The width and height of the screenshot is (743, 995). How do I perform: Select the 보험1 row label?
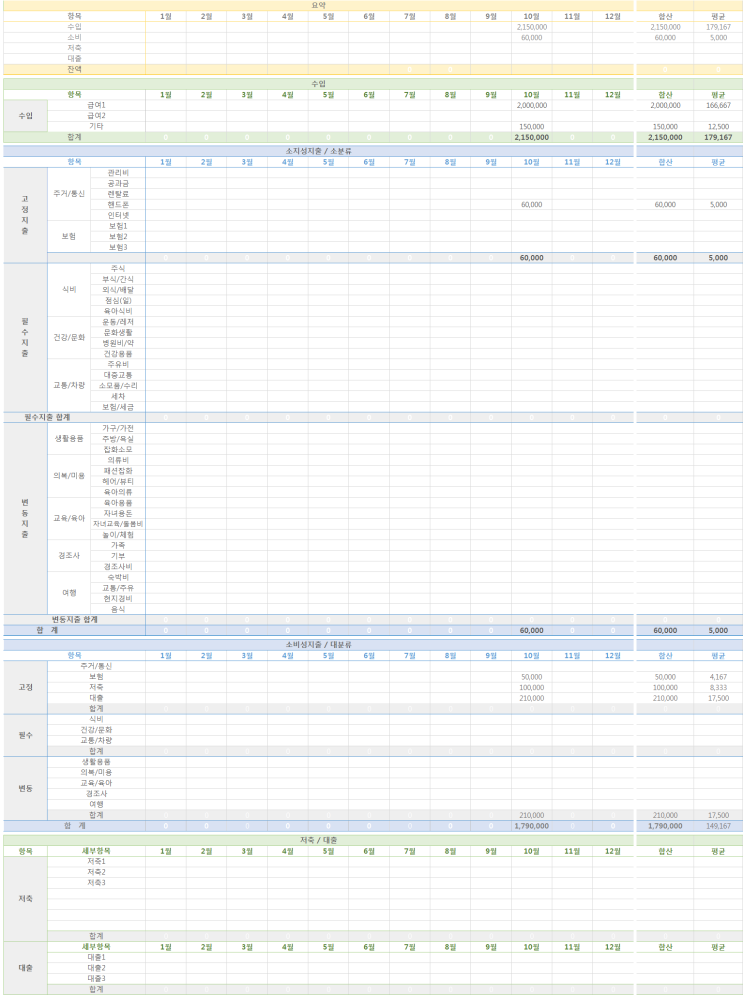pyautogui.click(x=118, y=226)
